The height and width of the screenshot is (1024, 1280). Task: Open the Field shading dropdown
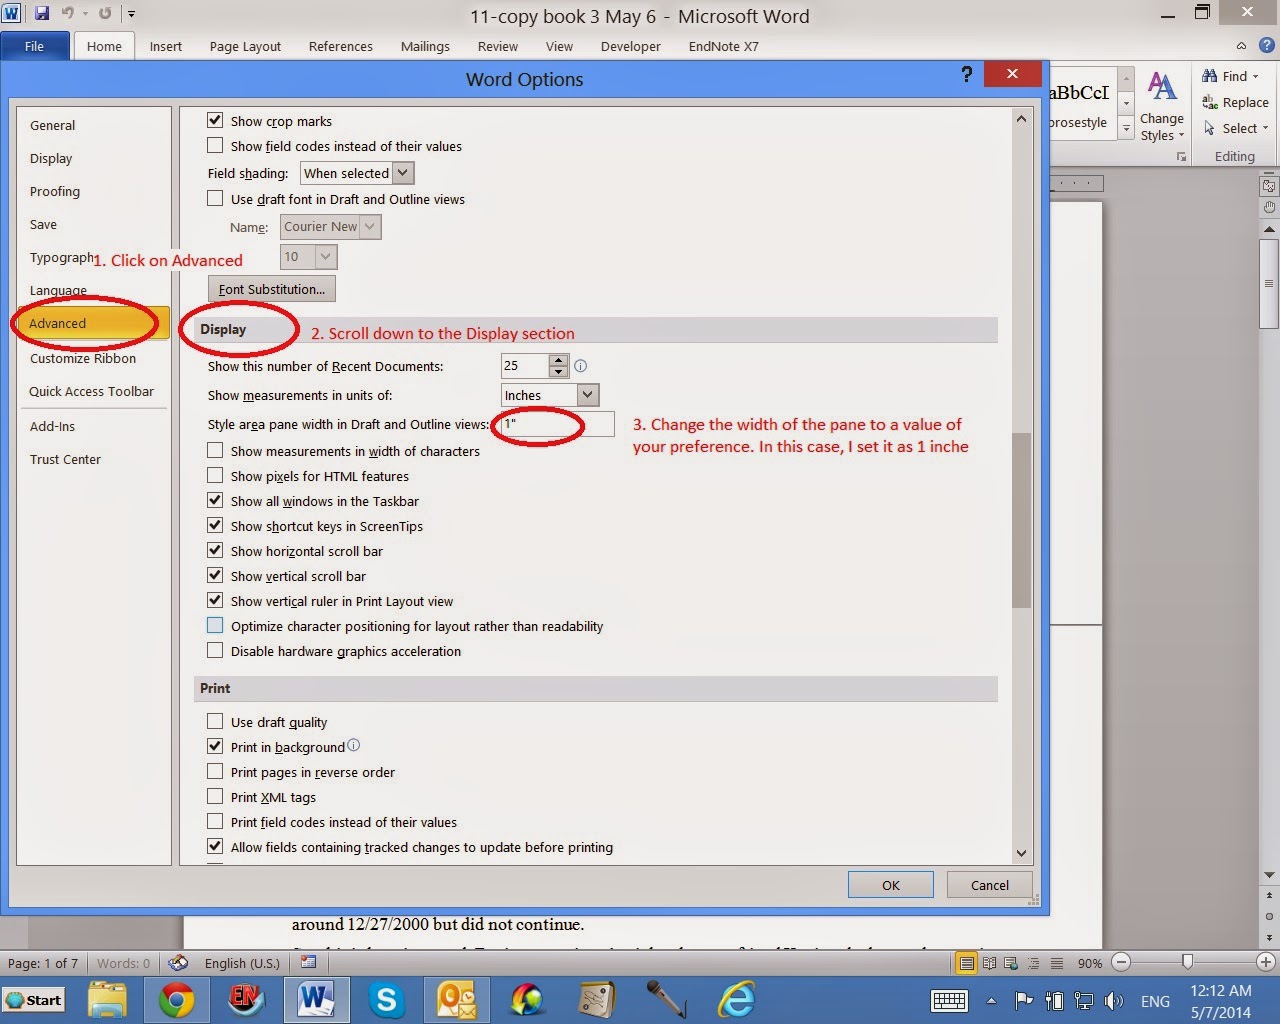coord(403,173)
